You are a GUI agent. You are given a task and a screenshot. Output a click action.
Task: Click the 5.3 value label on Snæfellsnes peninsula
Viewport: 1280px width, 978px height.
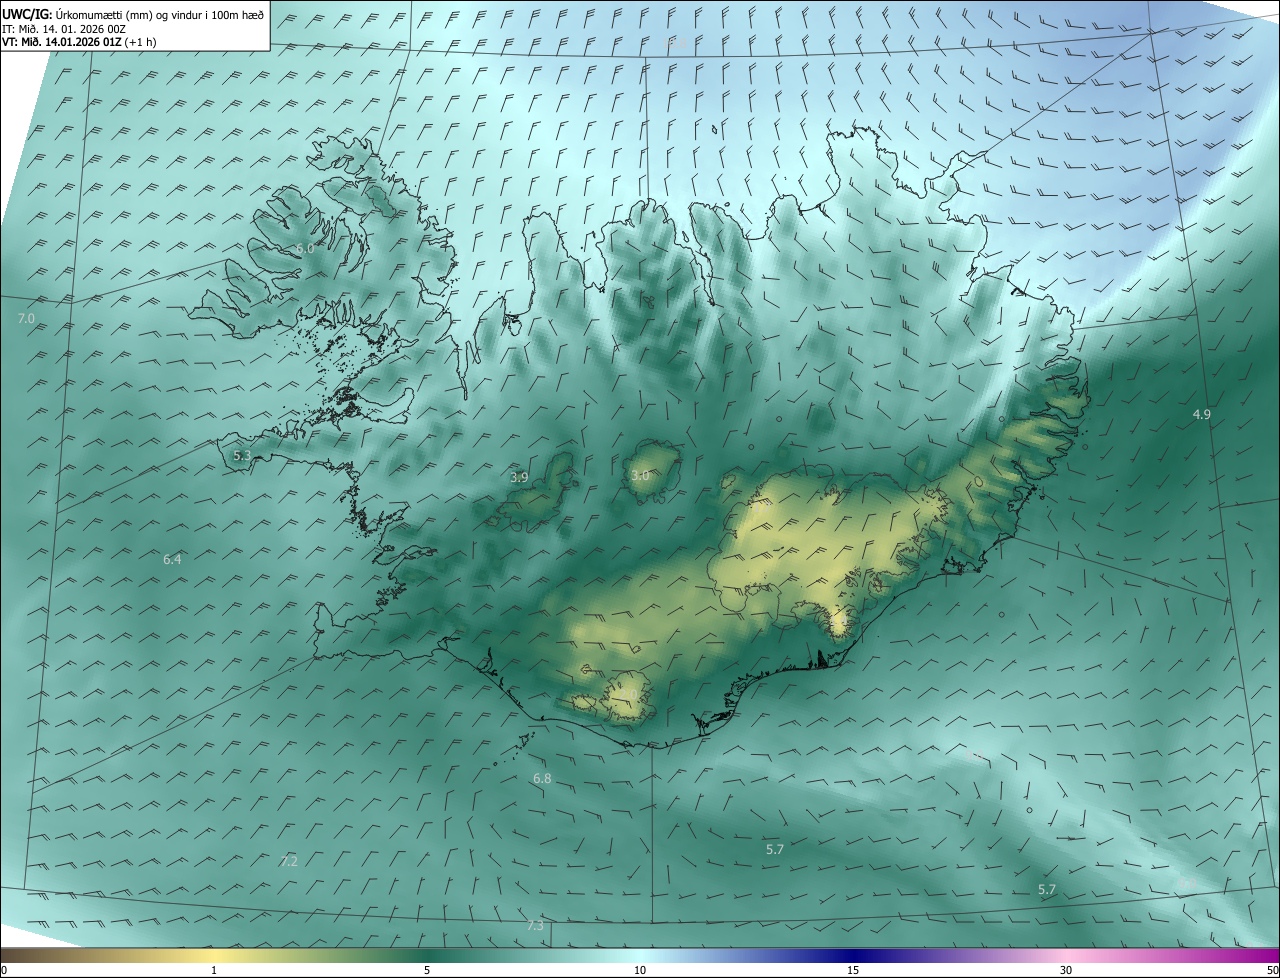point(242,456)
